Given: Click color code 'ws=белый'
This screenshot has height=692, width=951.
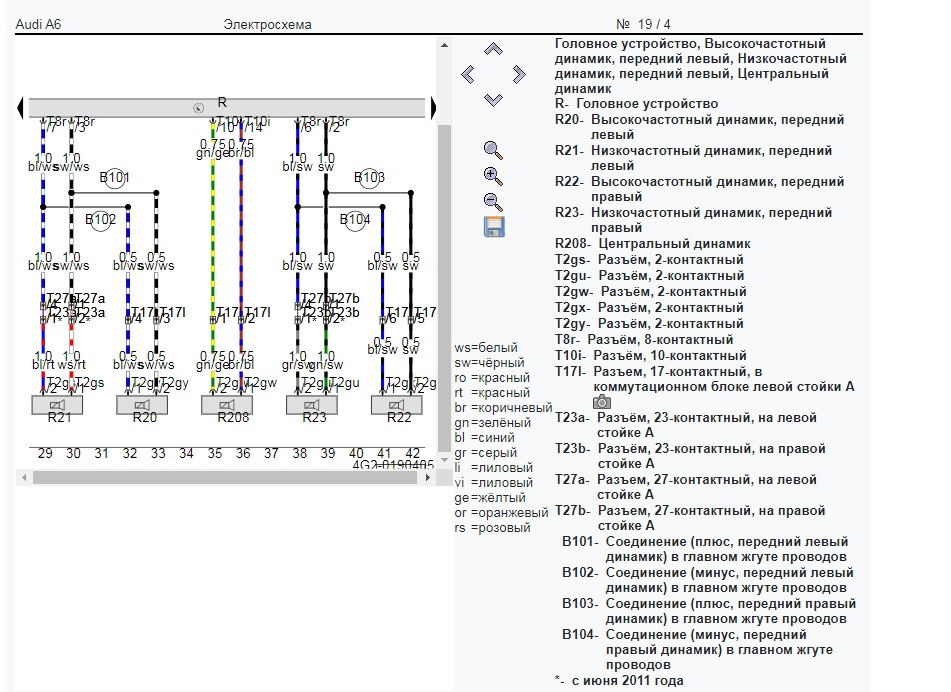Looking at the screenshot, I should coord(486,348).
